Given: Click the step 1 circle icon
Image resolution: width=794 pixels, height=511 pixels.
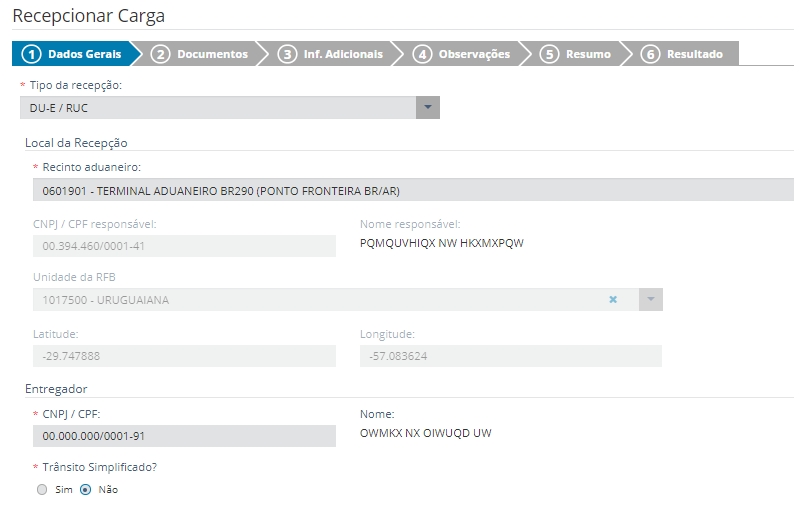Looking at the screenshot, I should (31, 54).
